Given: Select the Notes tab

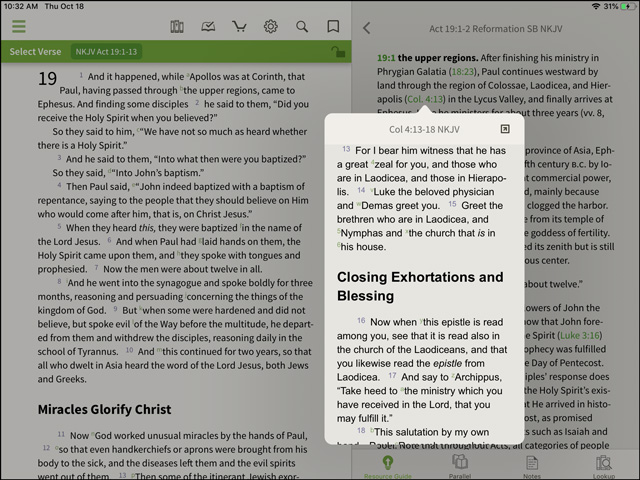Looking at the screenshot, I should point(532,467).
